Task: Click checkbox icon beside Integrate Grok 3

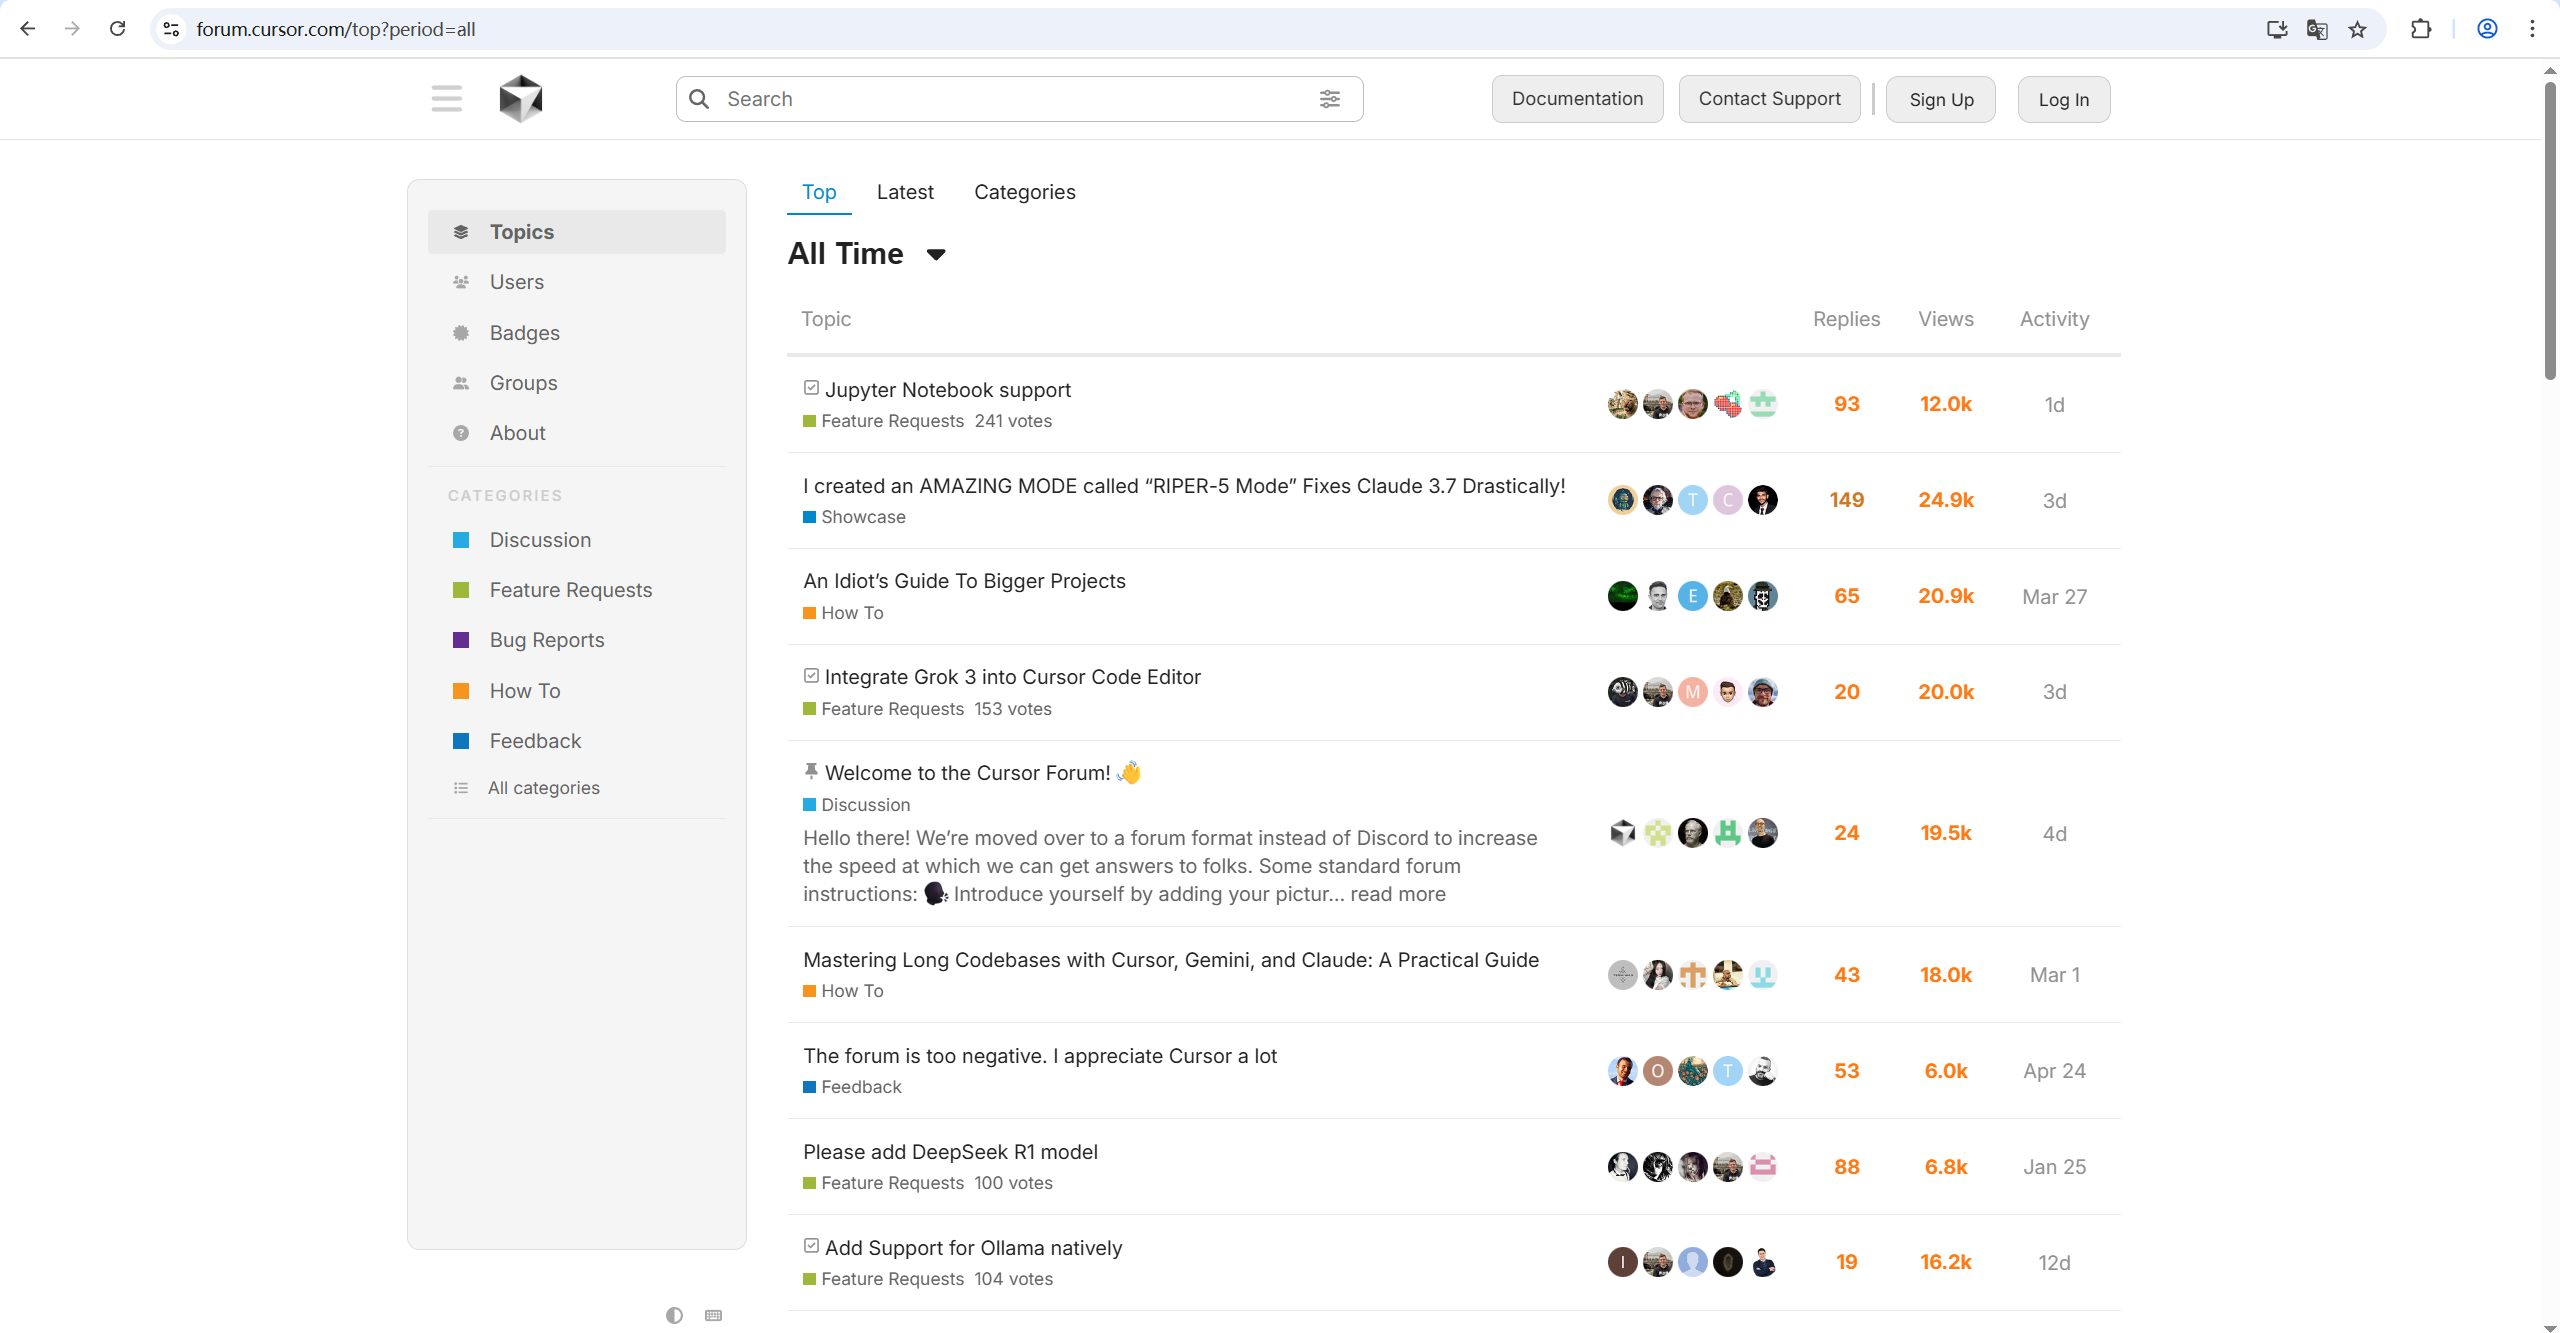Action: tap(811, 676)
